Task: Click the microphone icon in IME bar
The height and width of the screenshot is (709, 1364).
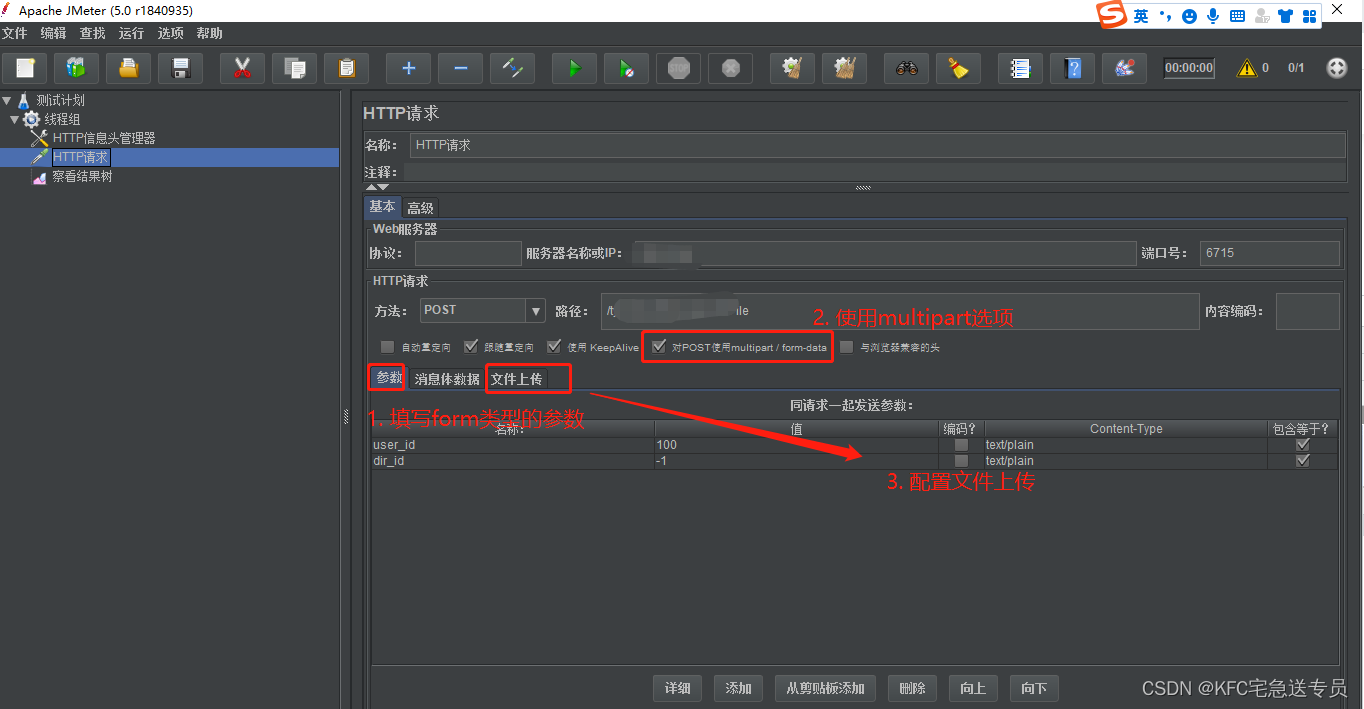Action: point(1213,16)
